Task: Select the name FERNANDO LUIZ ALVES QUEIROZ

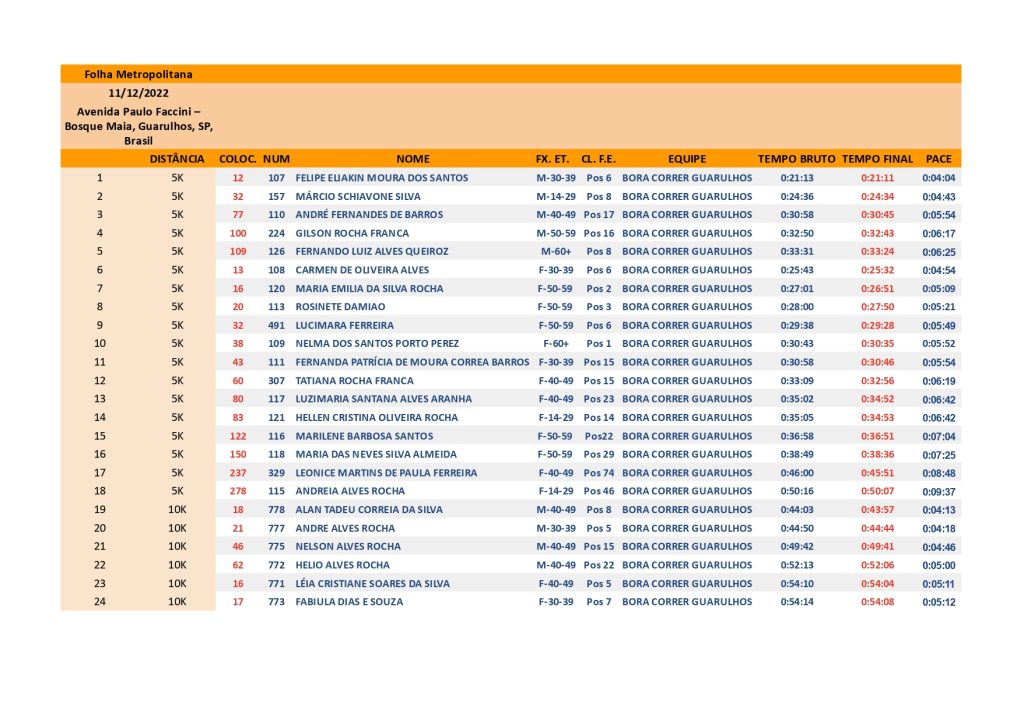Action: pyautogui.click(x=372, y=251)
